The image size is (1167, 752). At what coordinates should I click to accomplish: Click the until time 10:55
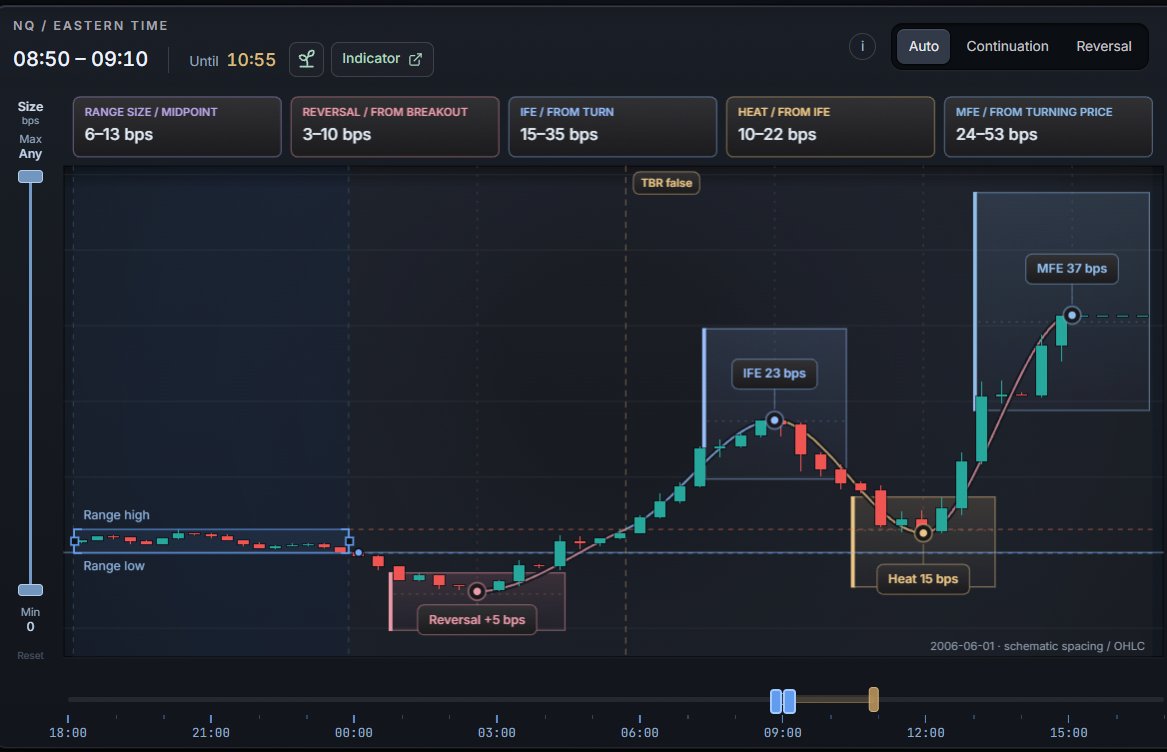tap(251, 60)
